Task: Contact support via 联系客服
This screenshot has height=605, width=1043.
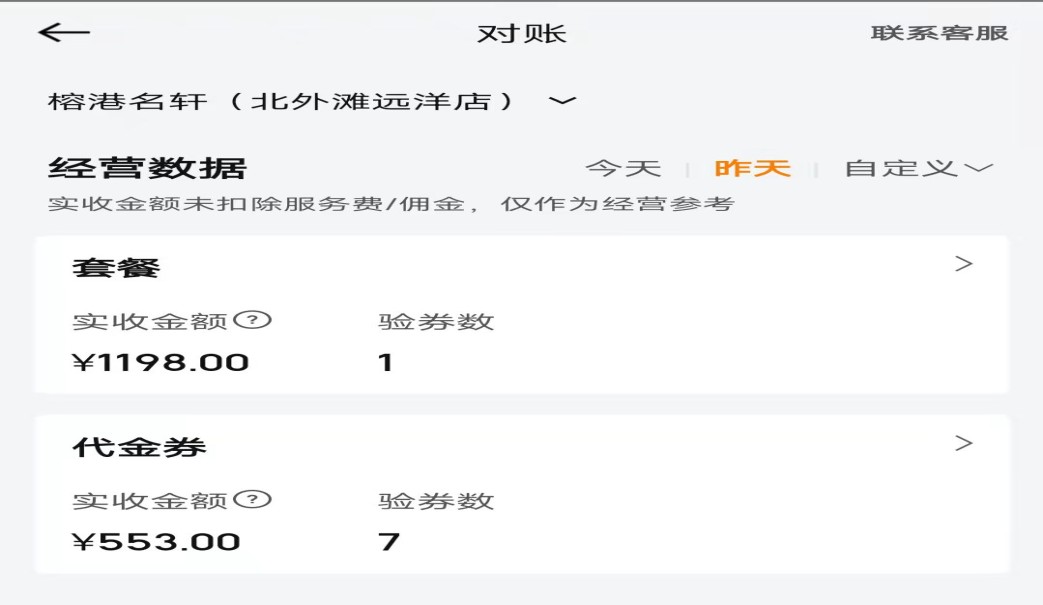Action: click(939, 33)
